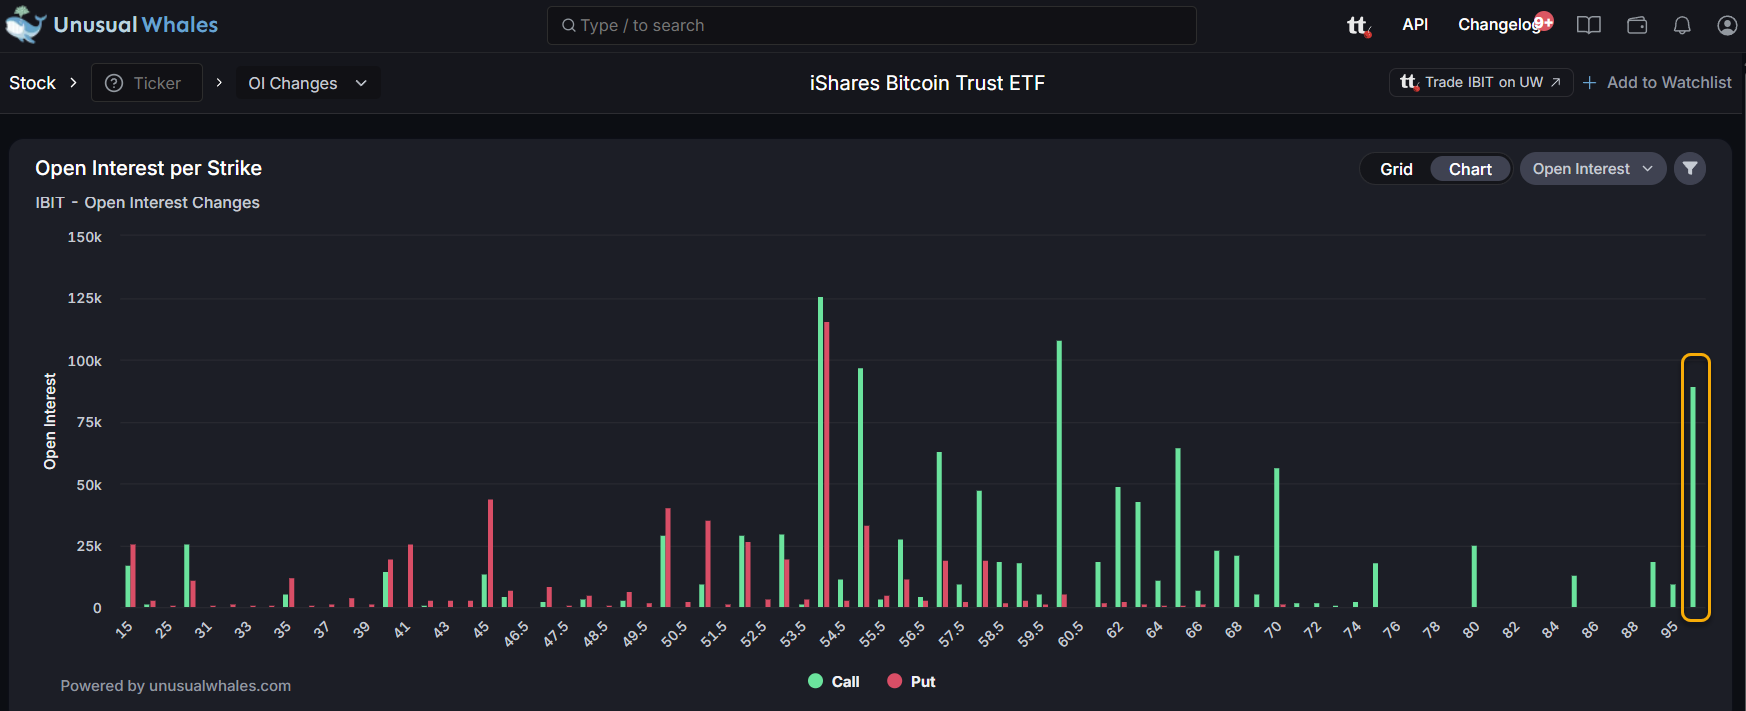This screenshot has width=1746, height=711.
Task: Click the chart filter funnel icon
Action: (x=1690, y=169)
